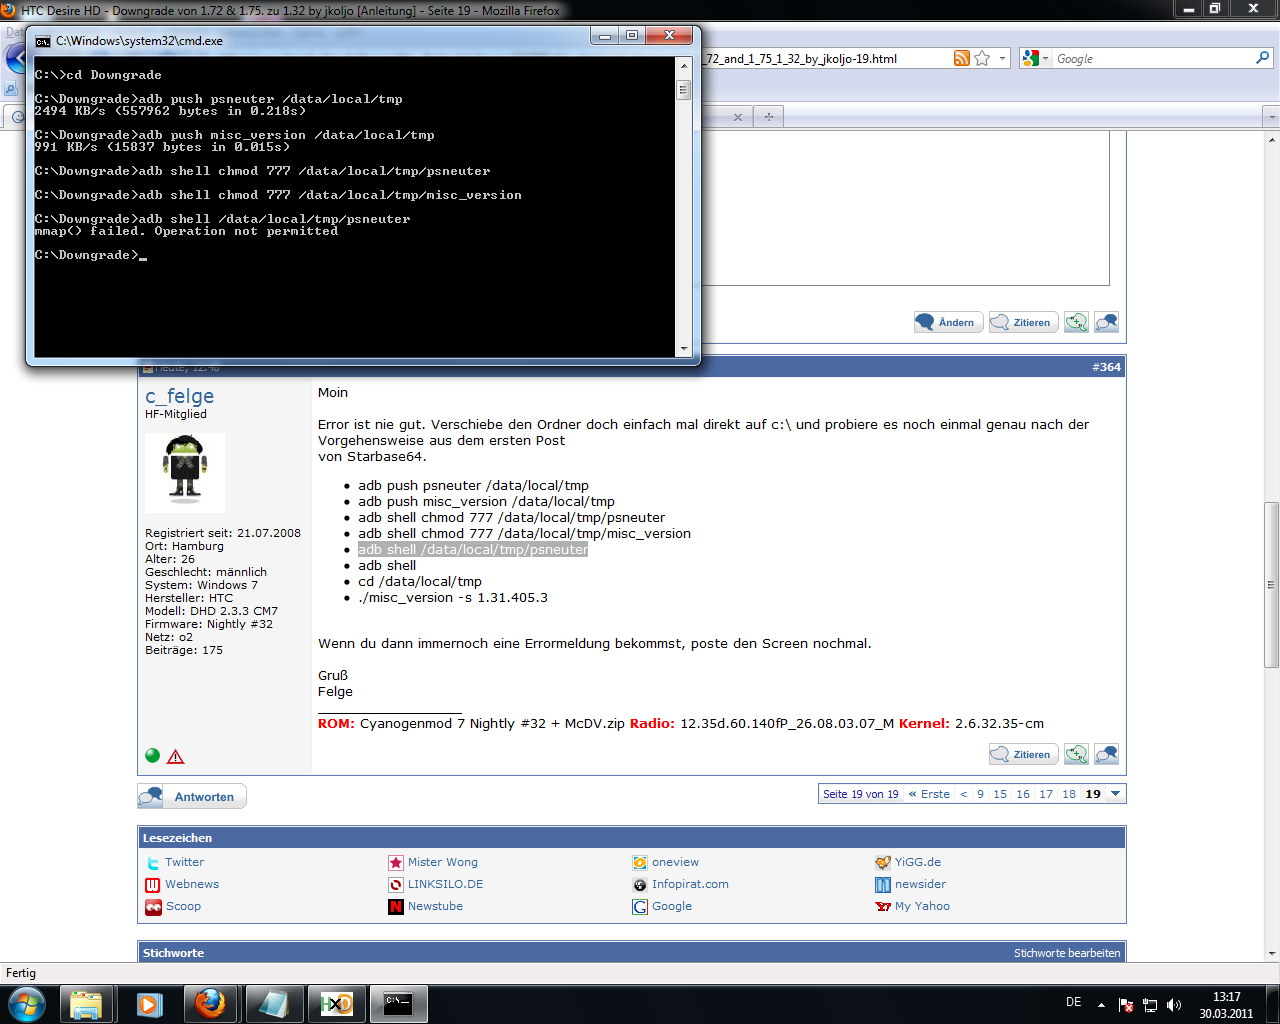Viewport: 1280px width, 1024px height.
Task: Open the YiGG.de bookmark link
Action: point(918,862)
